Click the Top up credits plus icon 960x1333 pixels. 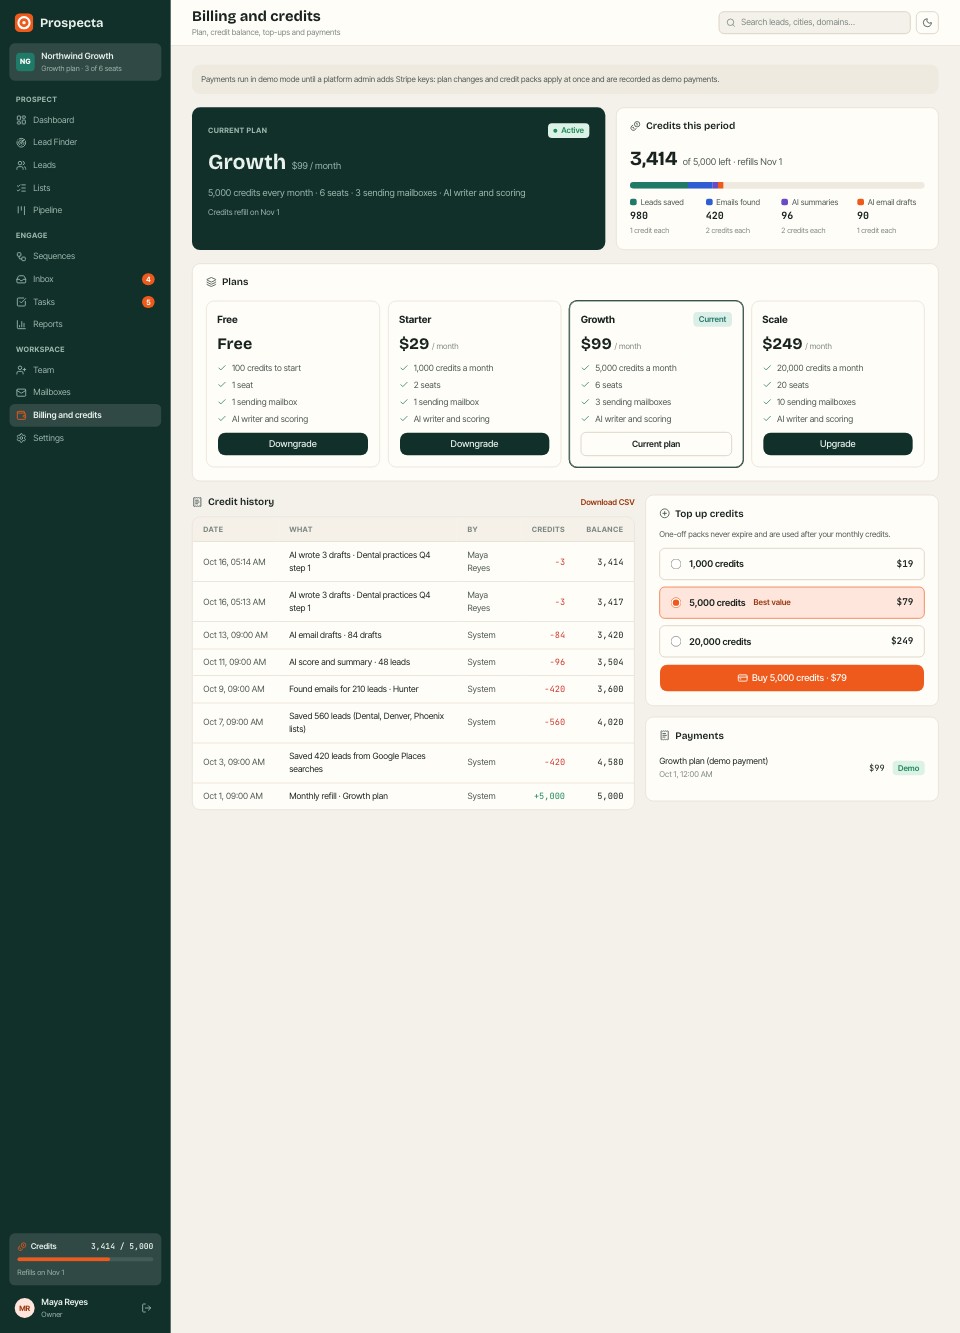point(665,514)
